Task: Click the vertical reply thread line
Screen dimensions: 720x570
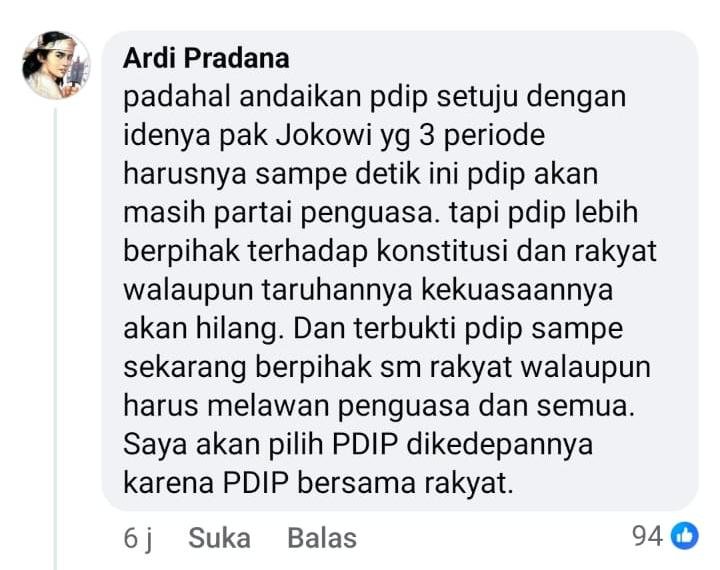Action: (56, 339)
